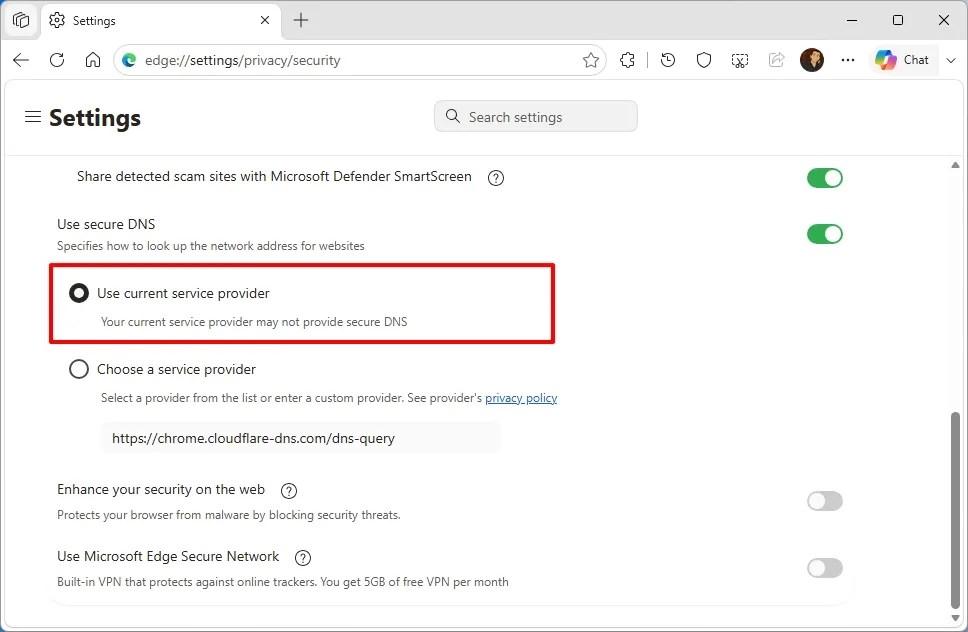The width and height of the screenshot is (968, 632).
Task: Close the Settings tab
Action: (265, 20)
